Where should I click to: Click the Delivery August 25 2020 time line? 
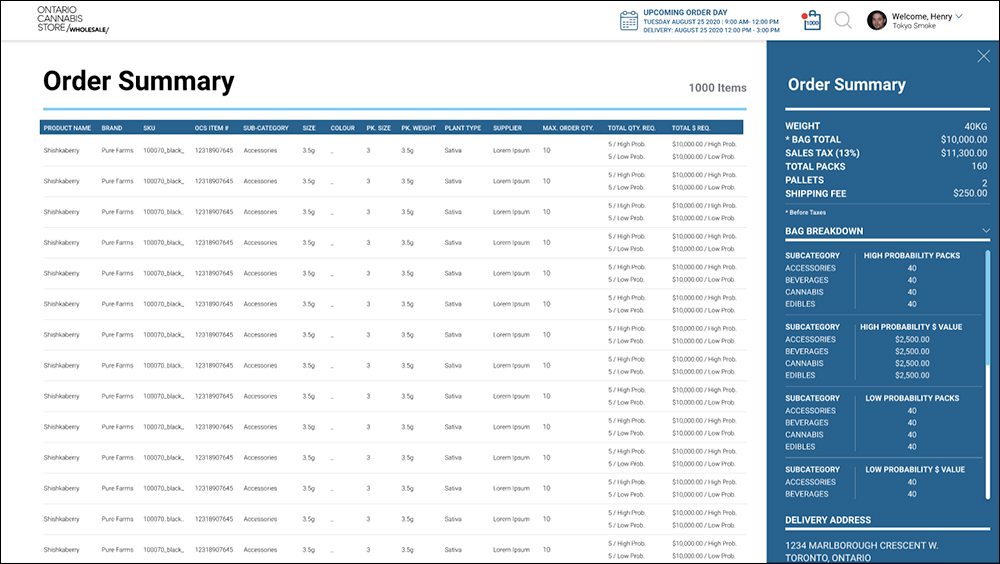(x=711, y=30)
